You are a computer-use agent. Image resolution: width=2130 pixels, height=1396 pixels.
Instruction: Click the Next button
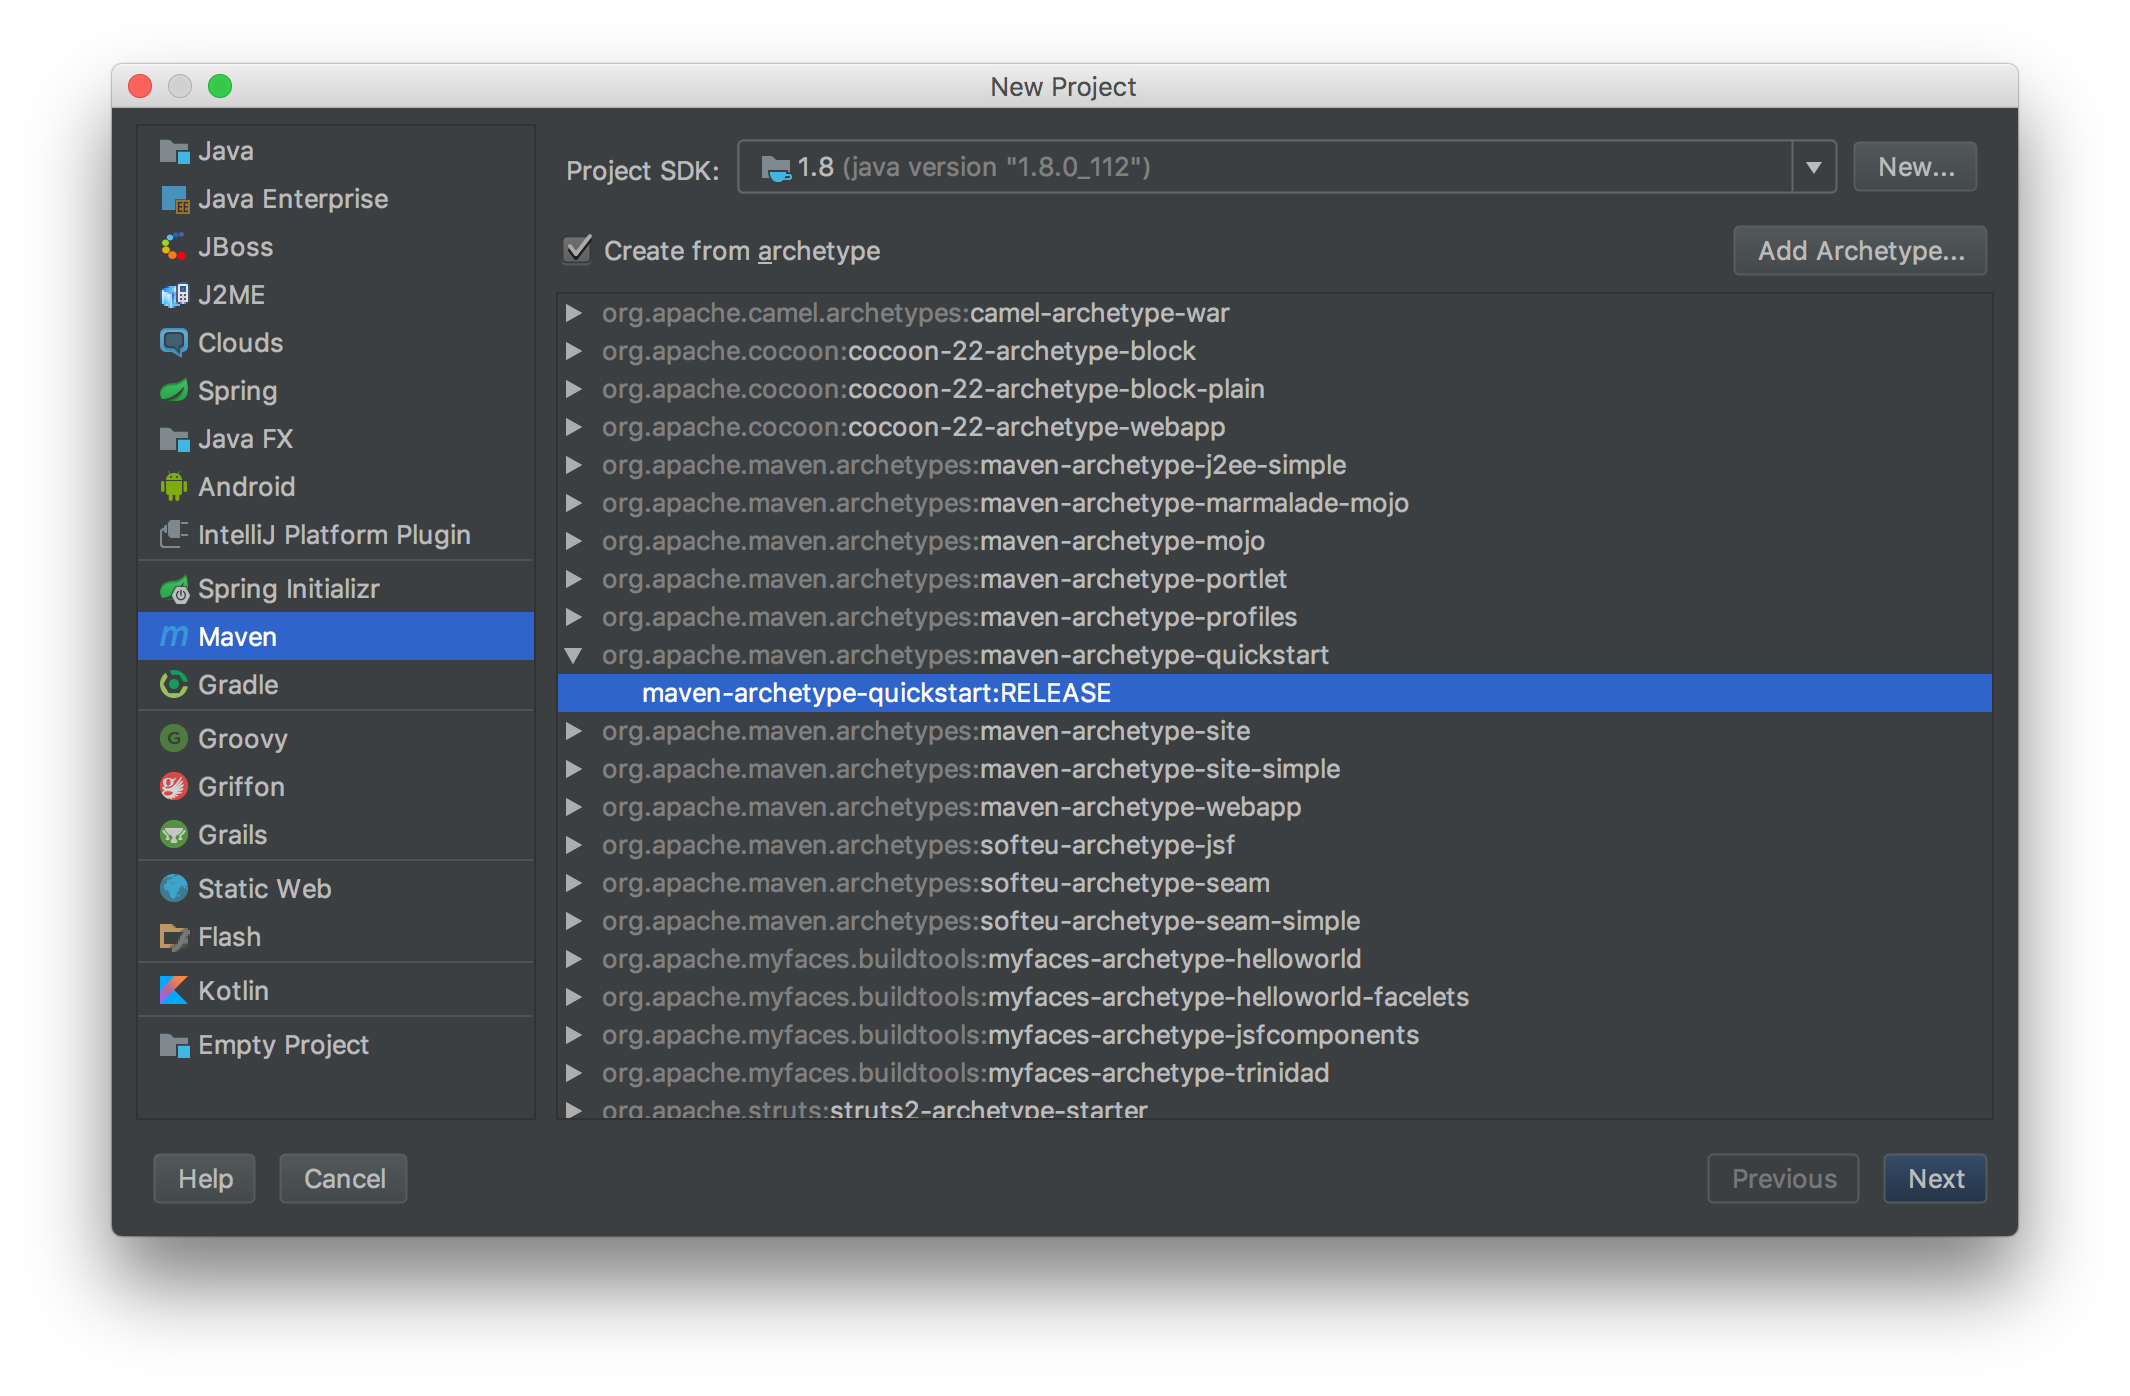point(1934,1178)
